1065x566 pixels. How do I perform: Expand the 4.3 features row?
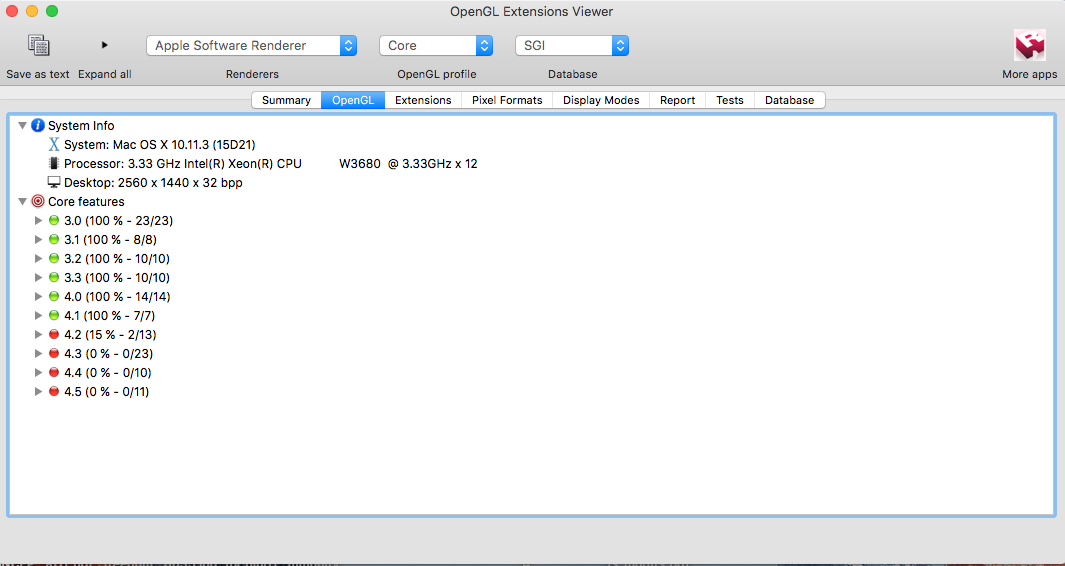click(x=39, y=354)
